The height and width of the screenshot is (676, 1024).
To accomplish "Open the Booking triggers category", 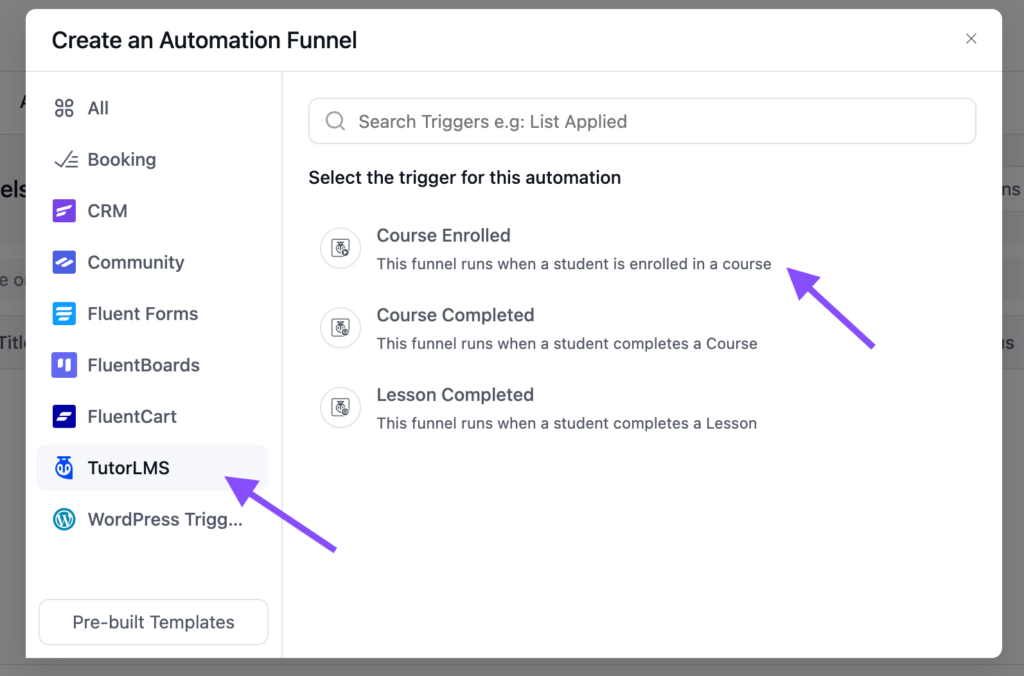I will (152, 159).
